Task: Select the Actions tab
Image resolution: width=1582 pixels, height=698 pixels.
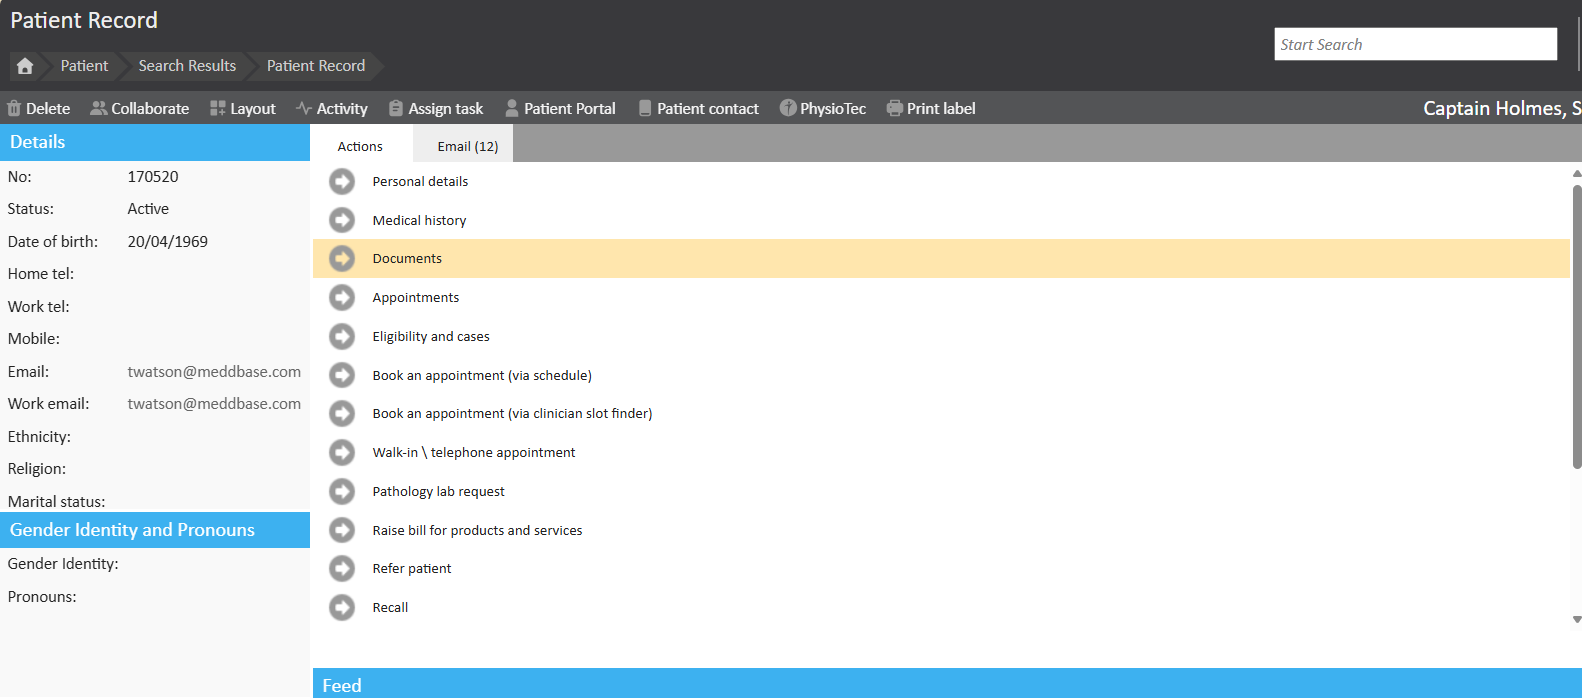Action: pyautogui.click(x=360, y=146)
